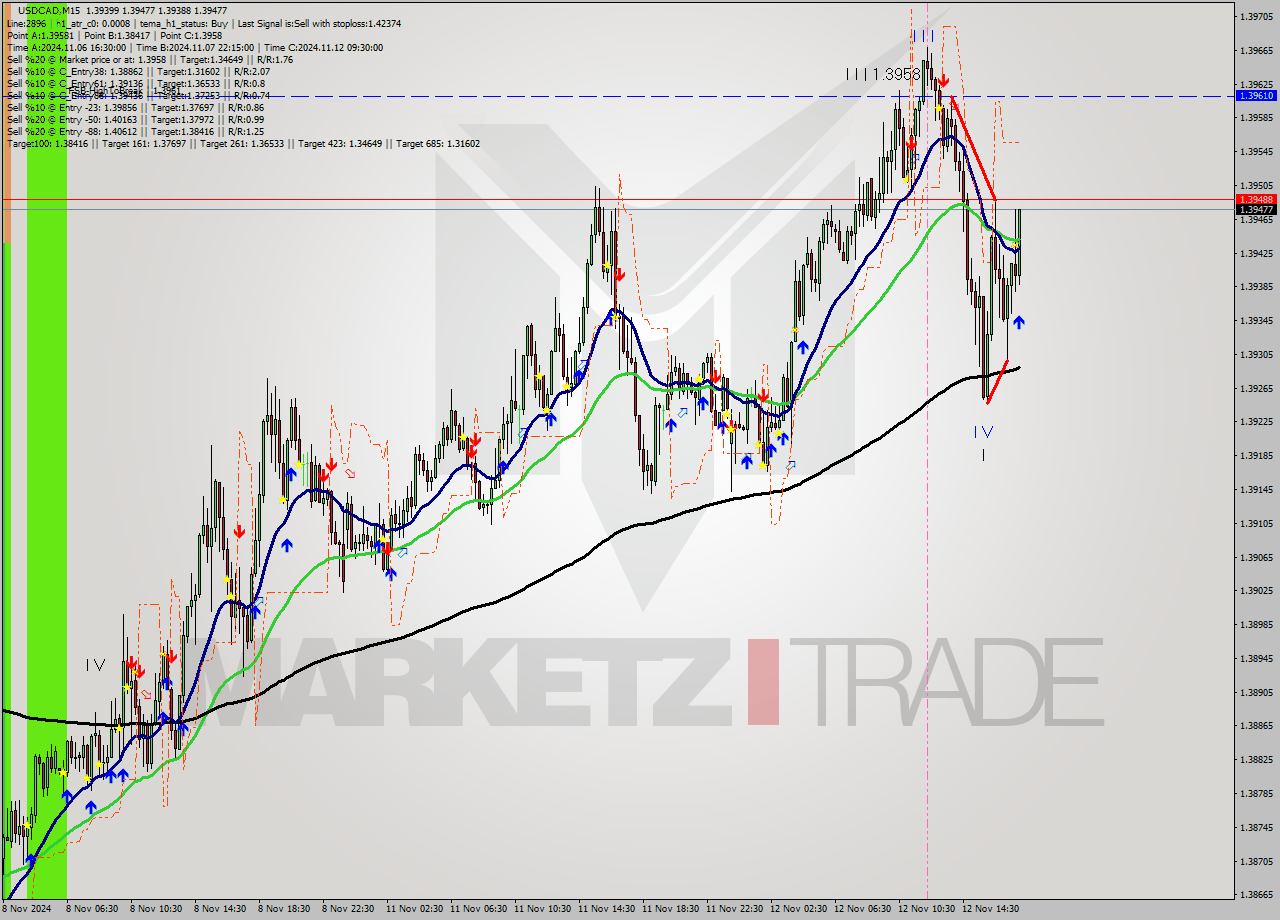This screenshot has width=1280, height=920.
Task: Select the 'Line:2896' indicator text
Action: click(x=26, y=23)
